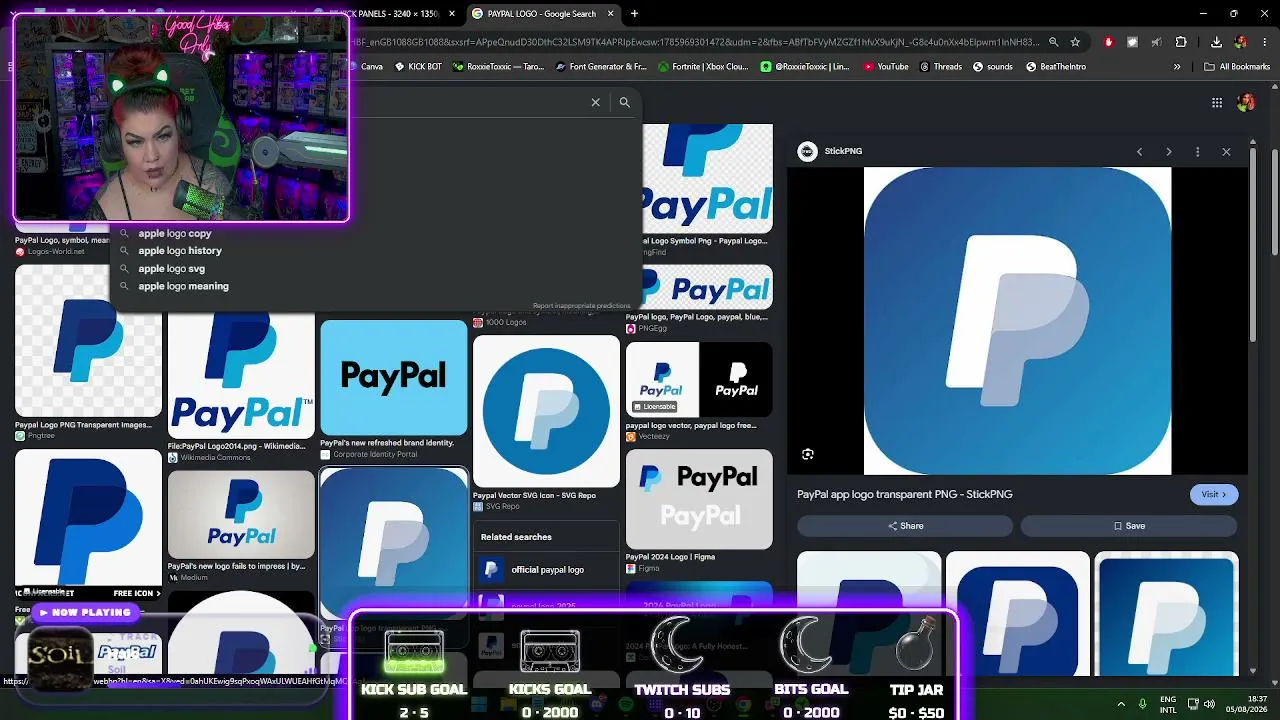Open the All Bookmarks folder

point(1237,67)
